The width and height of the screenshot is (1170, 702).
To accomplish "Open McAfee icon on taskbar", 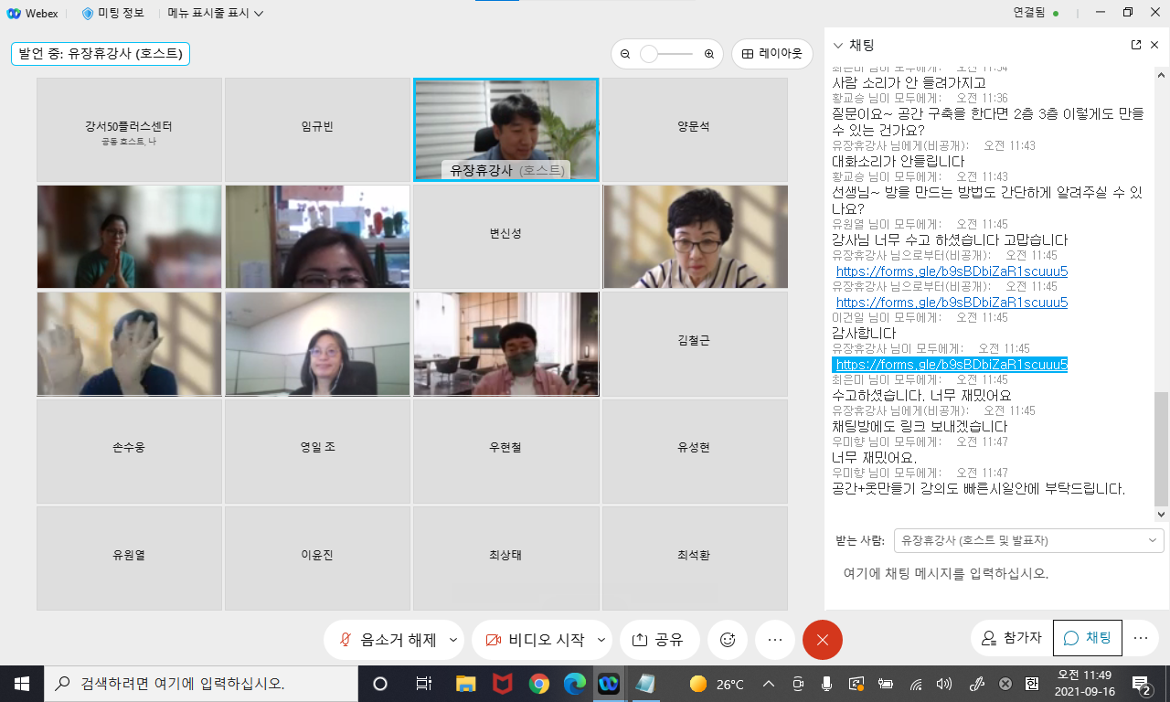I will click(x=502, y=683).
